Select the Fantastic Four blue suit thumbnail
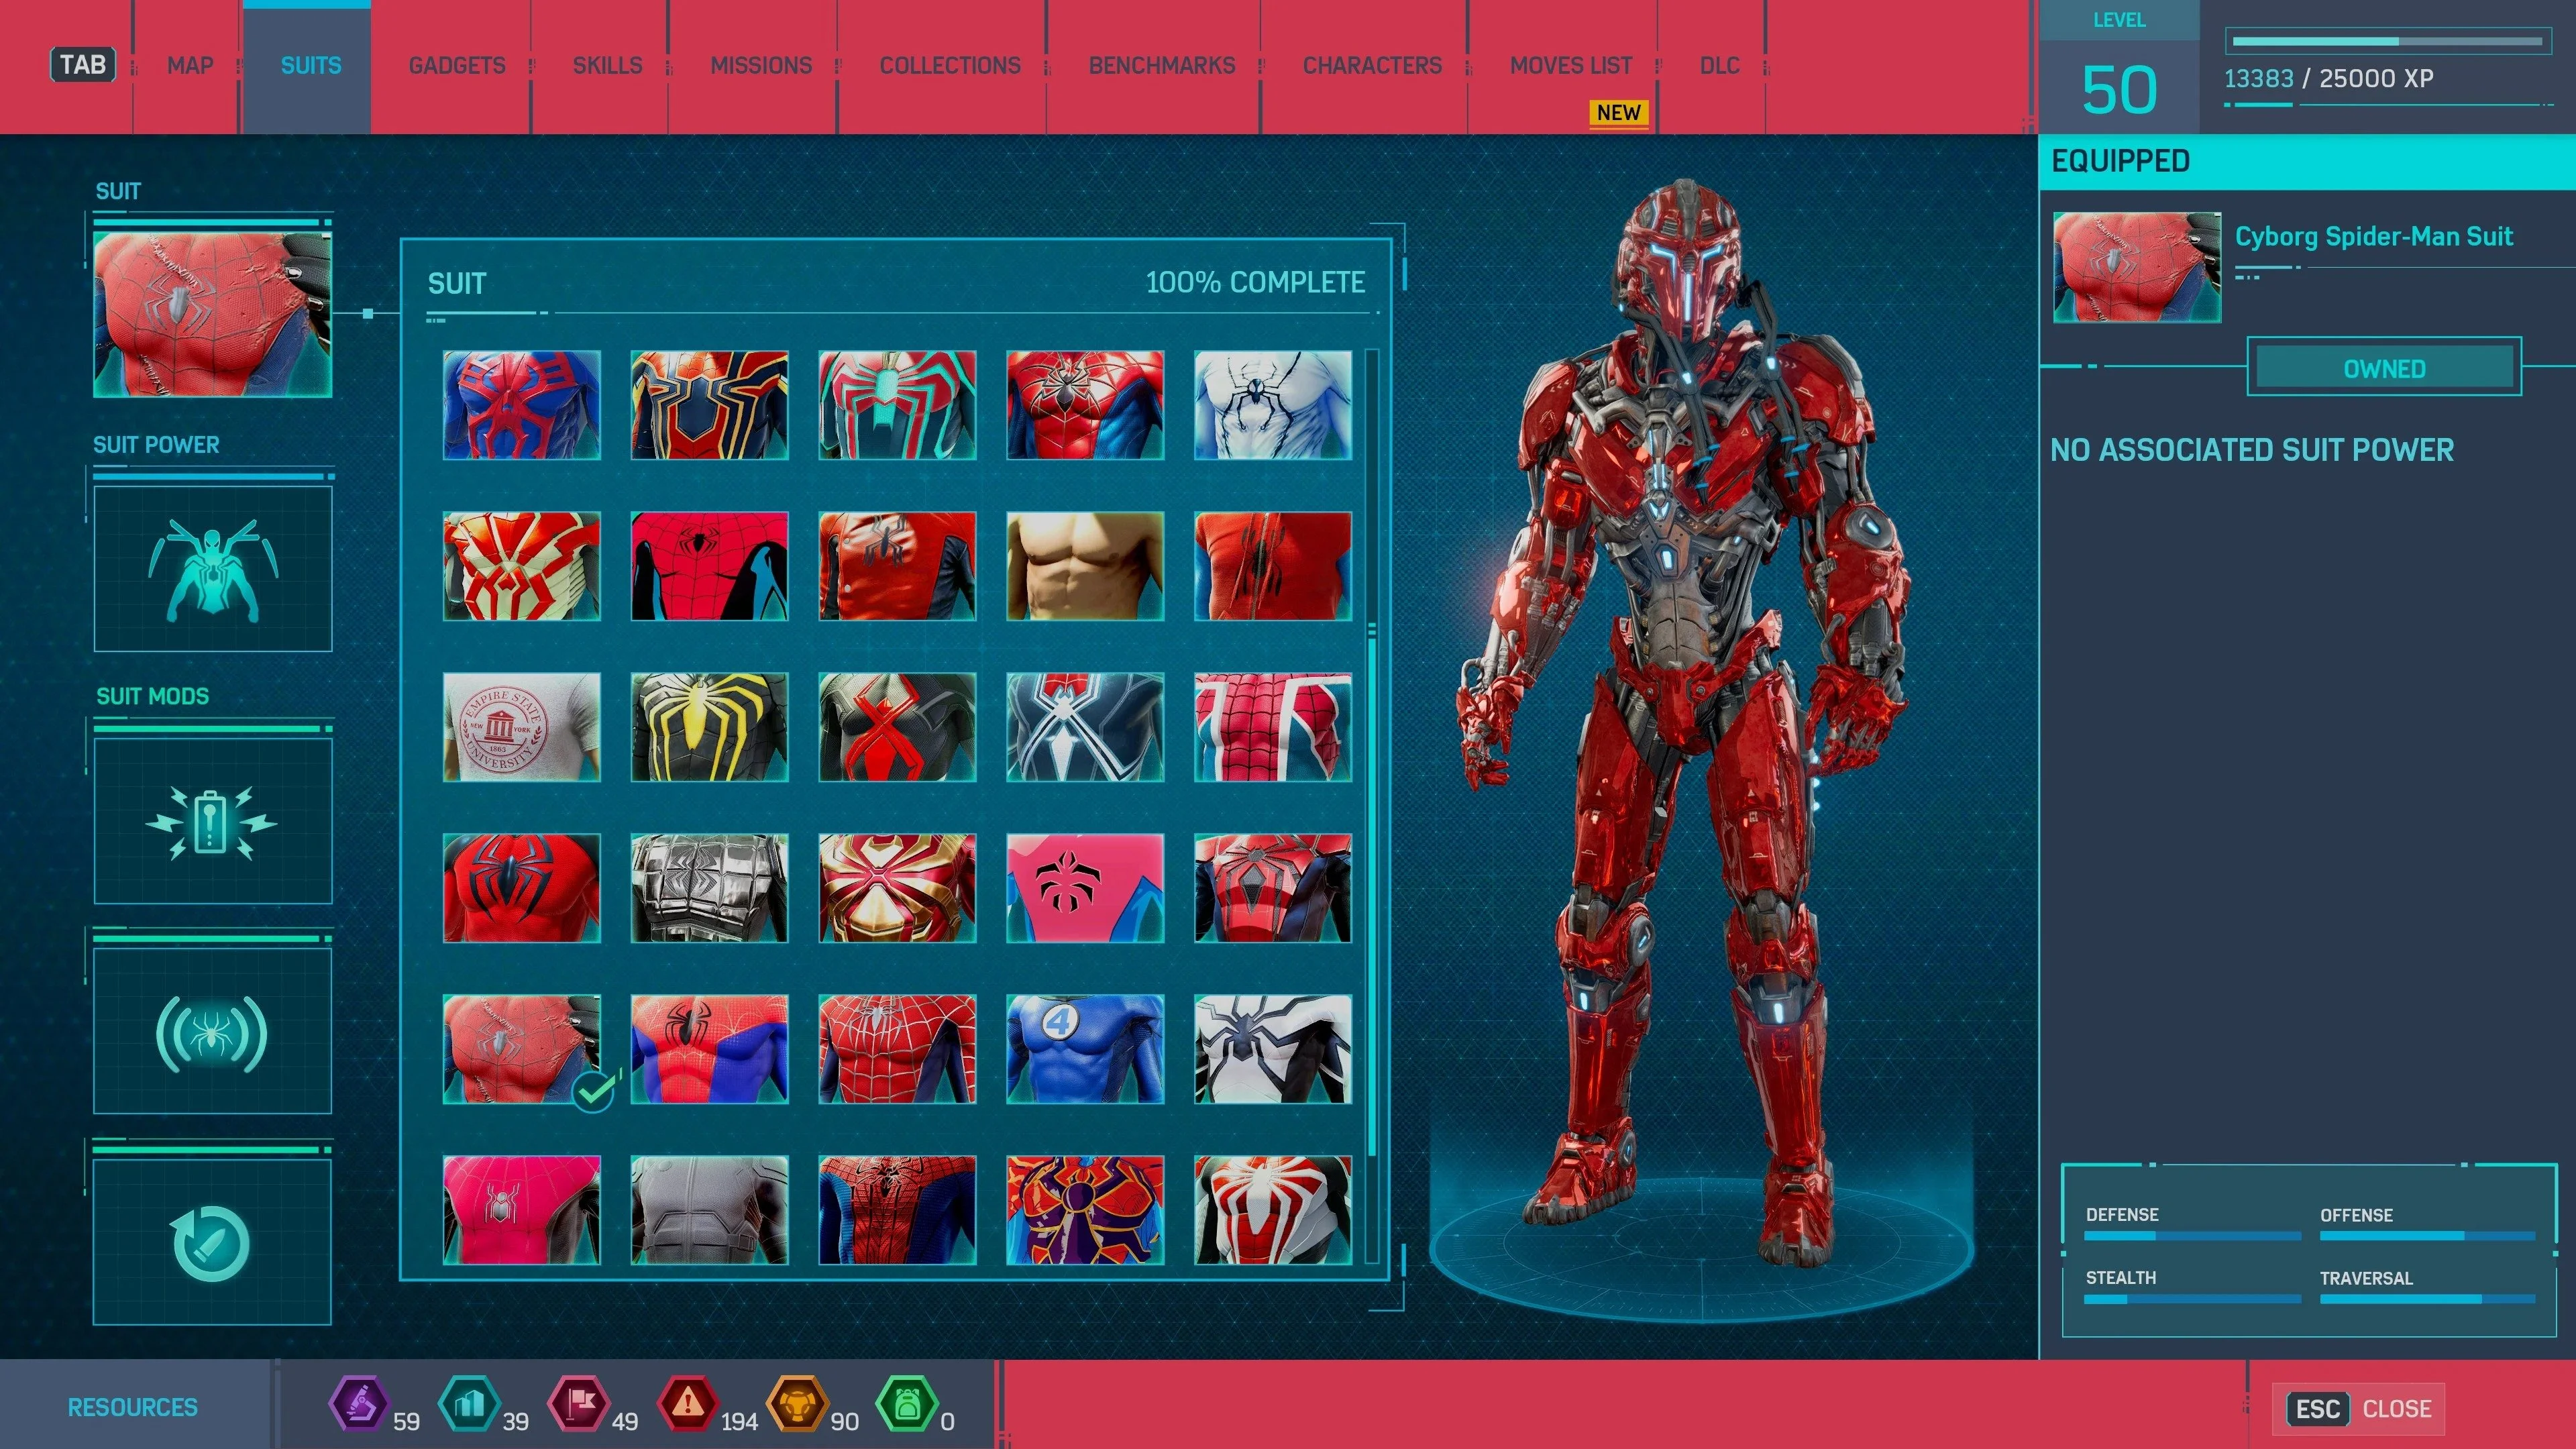 [x=1084, y=1049]
